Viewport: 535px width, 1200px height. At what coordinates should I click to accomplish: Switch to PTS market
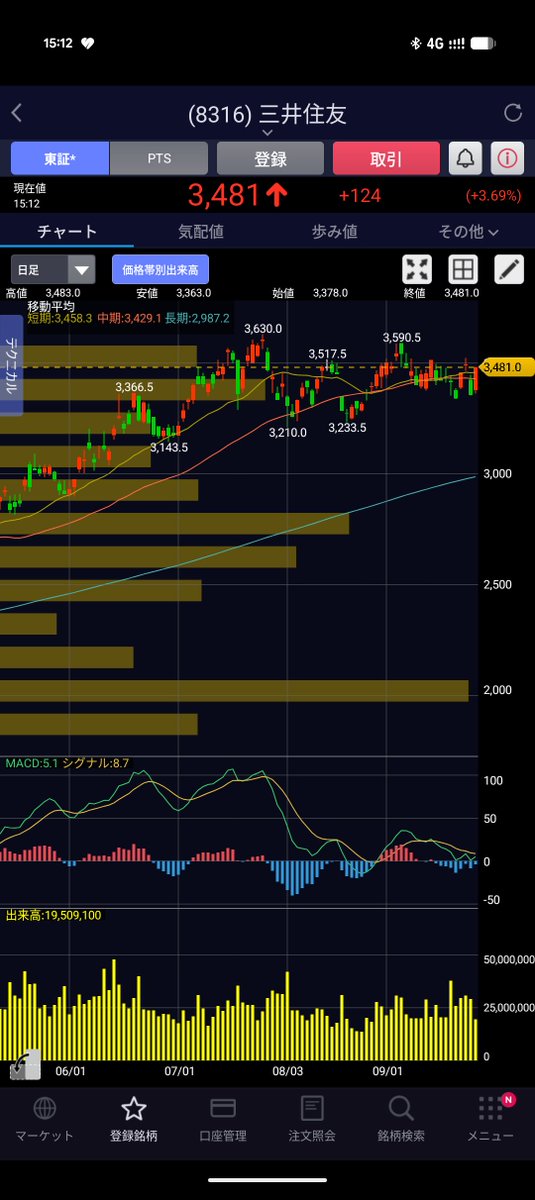(x=158, y=158)
